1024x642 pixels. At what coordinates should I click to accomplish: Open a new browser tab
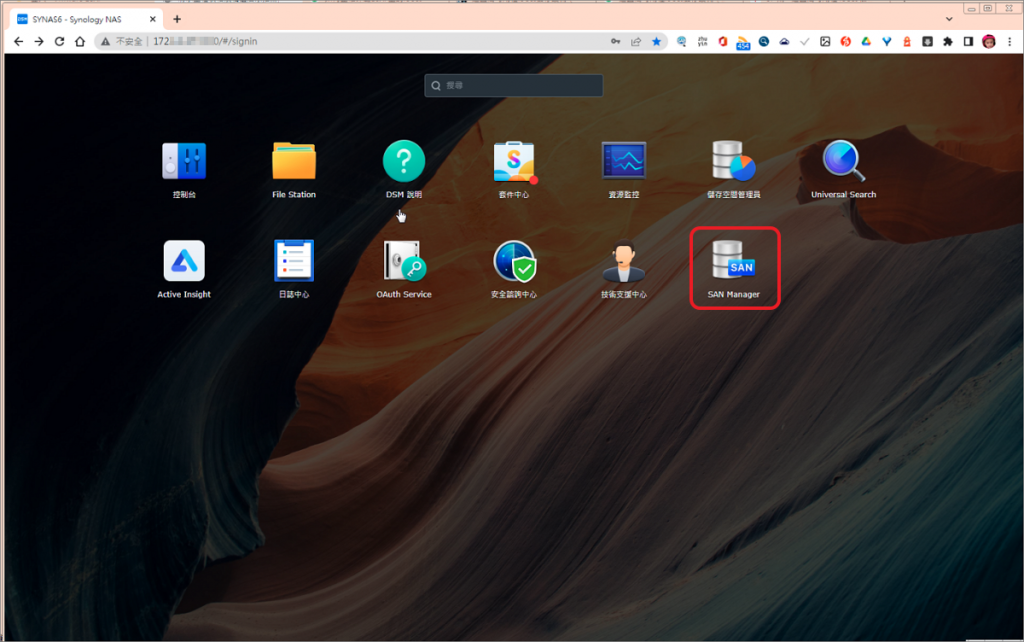click(x=177, y=19)
